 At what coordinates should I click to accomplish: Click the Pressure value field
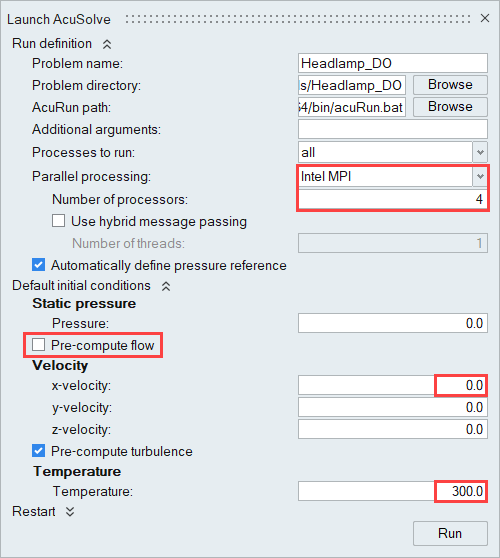[393, 323]
